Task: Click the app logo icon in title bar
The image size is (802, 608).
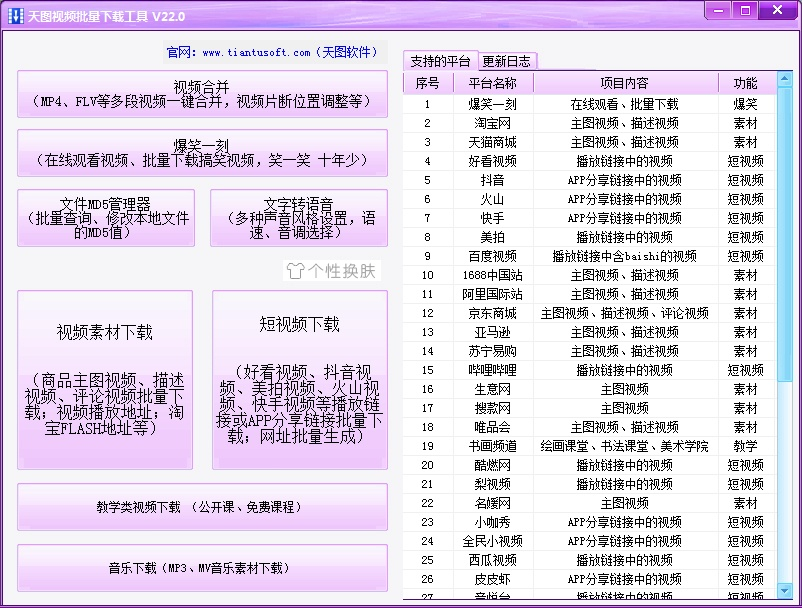Action: click(x=15, y=16)
